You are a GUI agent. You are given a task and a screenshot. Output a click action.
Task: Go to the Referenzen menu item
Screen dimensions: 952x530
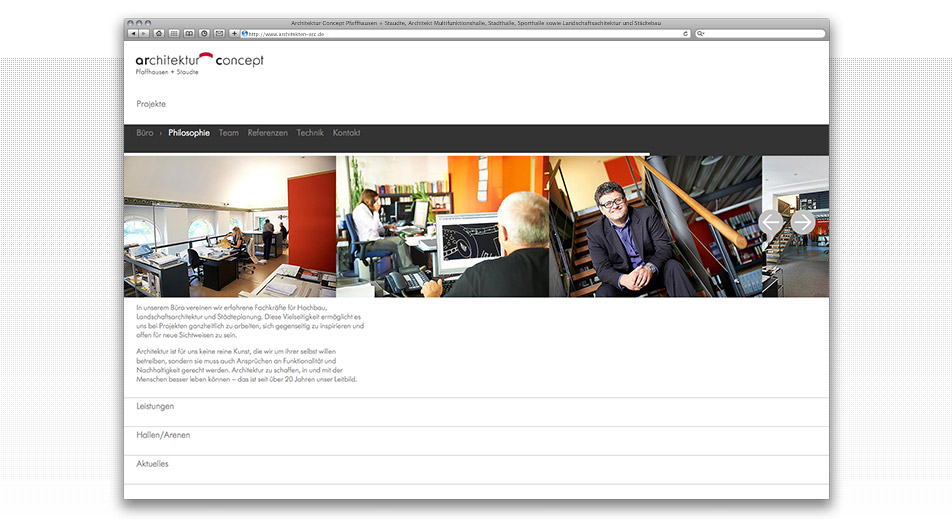point(267,133)
